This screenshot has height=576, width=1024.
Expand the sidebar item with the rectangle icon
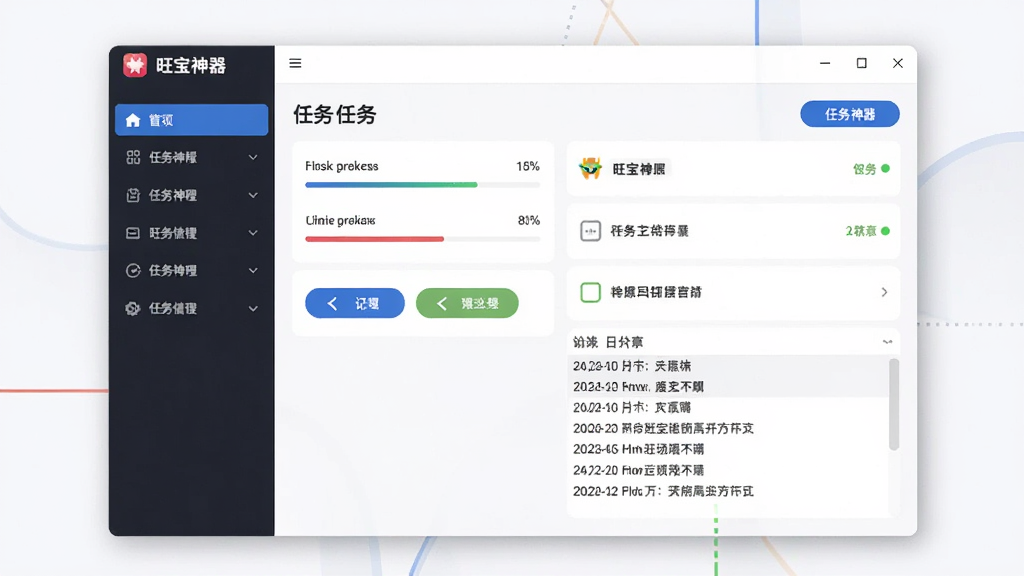point(253,233)
